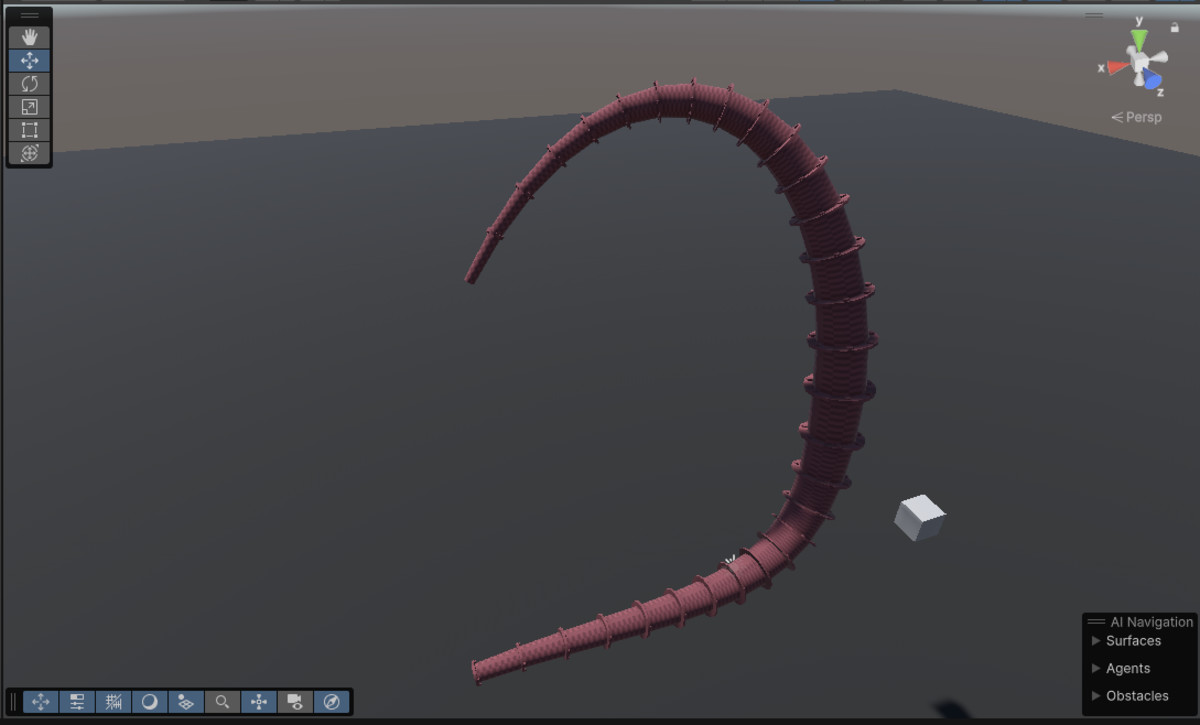Select the Scale tool
Viewport: 1200px width, 725px height.
(29, 107)
